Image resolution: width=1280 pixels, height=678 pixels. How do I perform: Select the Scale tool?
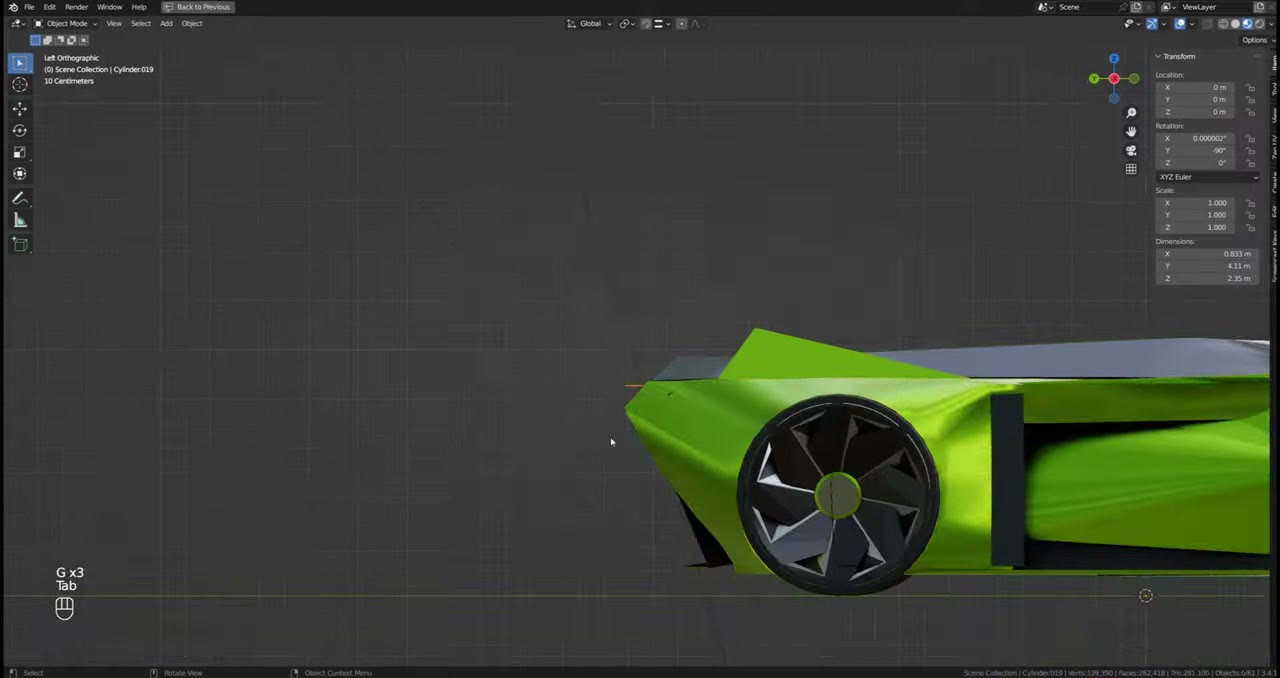pos(19,152)
